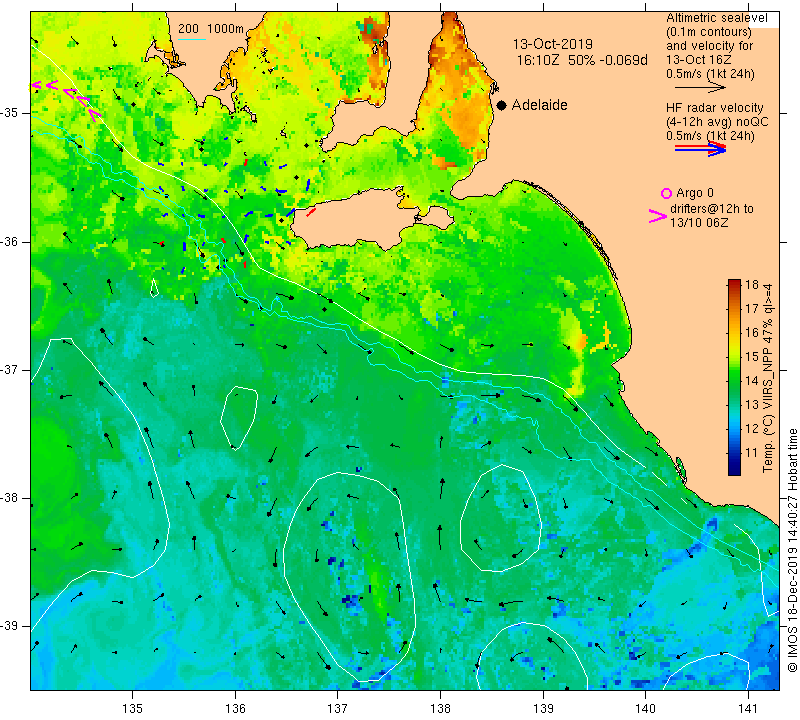Viewport: 800px width, 720px height.
Task: Click the temperature color scale bar
Action: 734,377
